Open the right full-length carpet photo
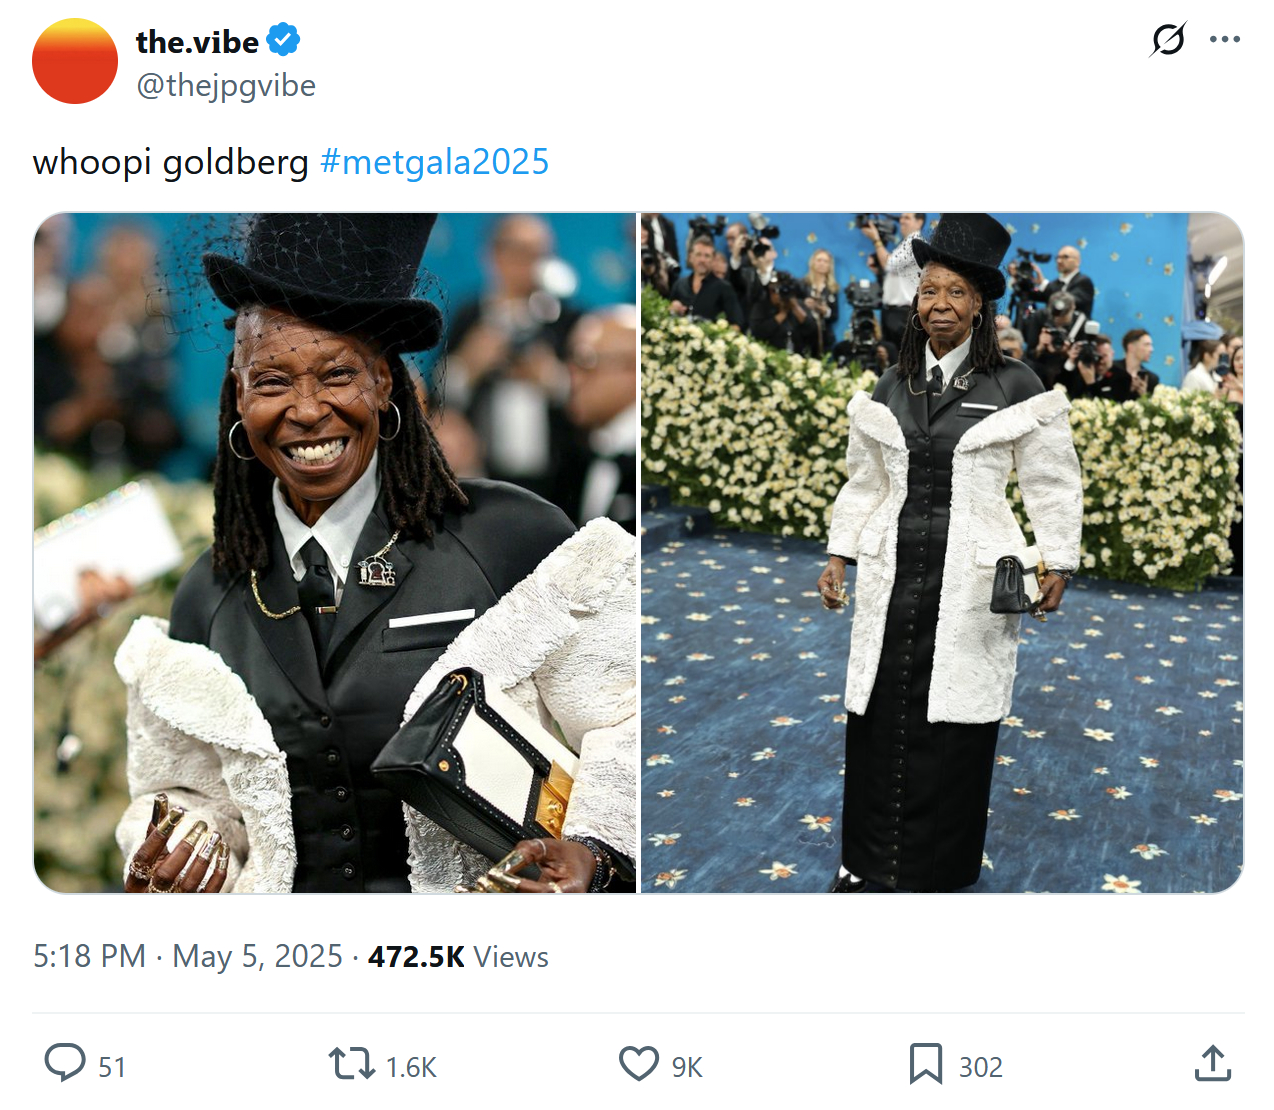This screenshot has width=1274, height=1110. (942, 553)
